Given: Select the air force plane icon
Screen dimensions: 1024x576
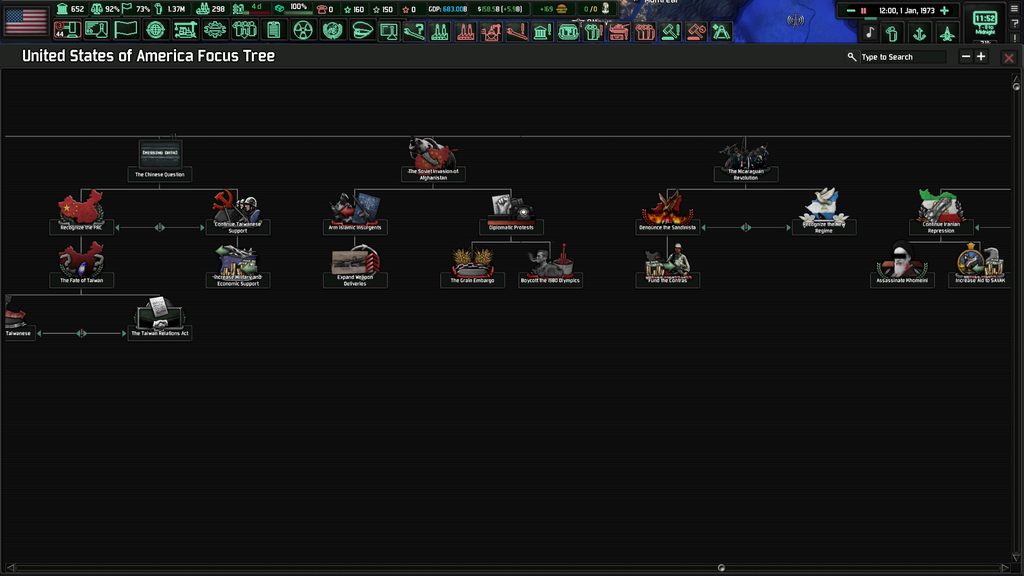Looking at the screenshot, I should click(x=947, y=33).
